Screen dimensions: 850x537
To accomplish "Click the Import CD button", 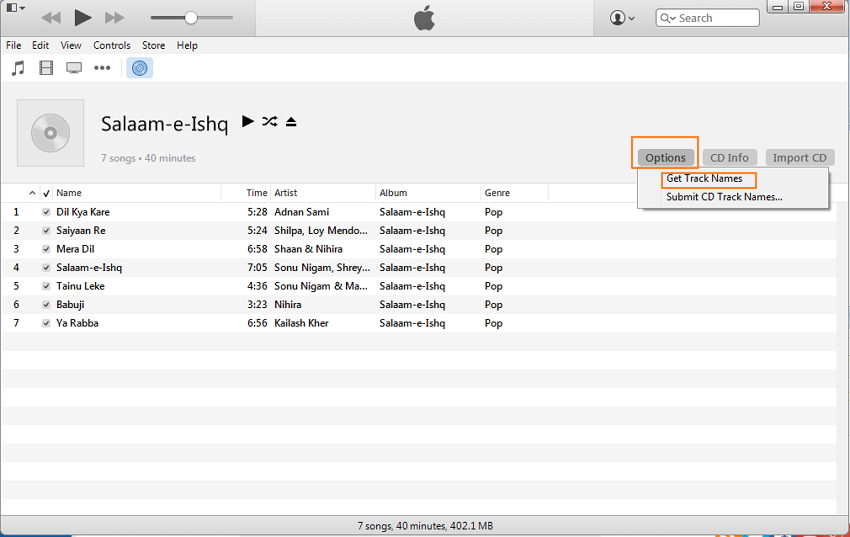I will (x=799, y=158).
